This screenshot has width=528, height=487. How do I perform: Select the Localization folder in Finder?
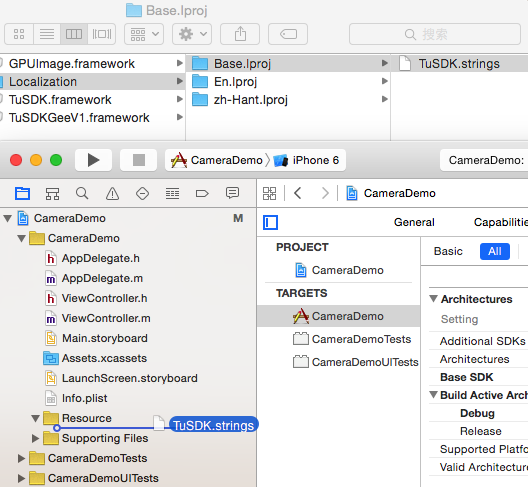pyautogui.click(x=92, y=82)
